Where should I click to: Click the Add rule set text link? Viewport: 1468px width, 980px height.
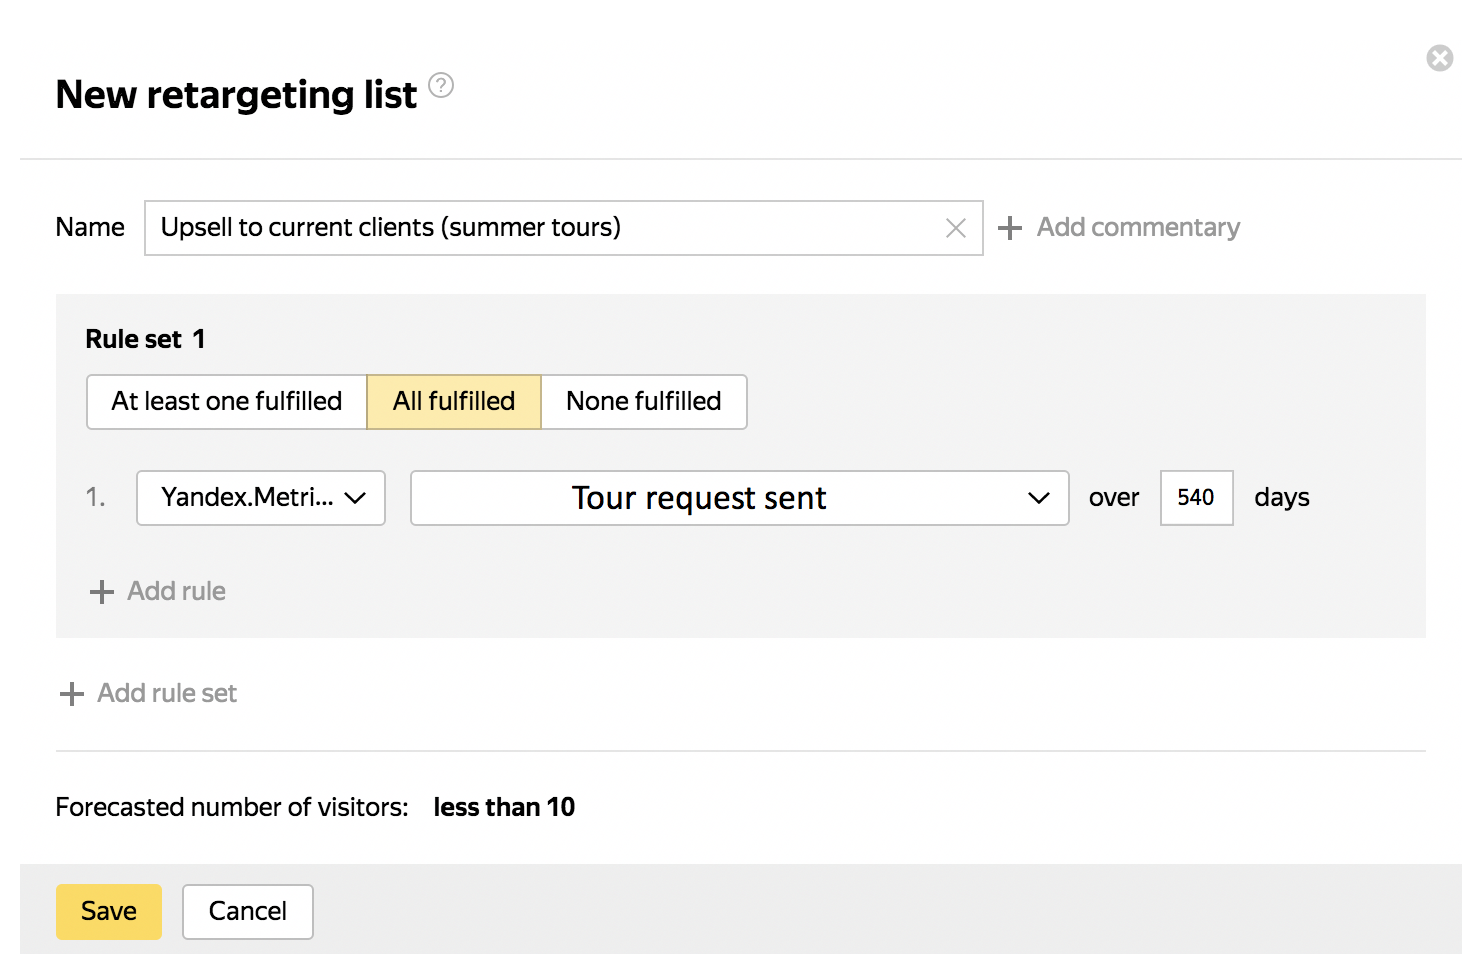tap(167, 694)
